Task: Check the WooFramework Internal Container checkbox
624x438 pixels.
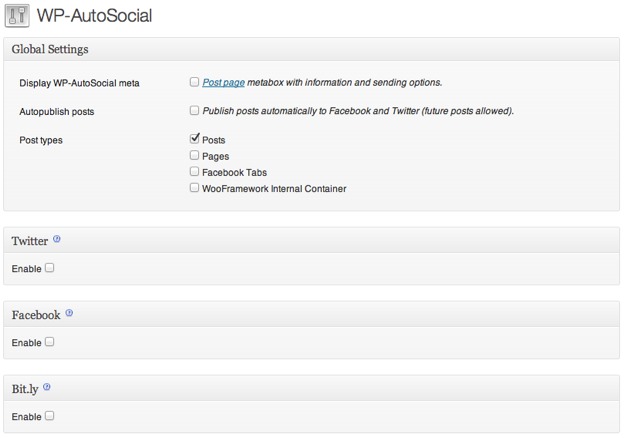Action: pyautogui.click(x=194, y=187)
